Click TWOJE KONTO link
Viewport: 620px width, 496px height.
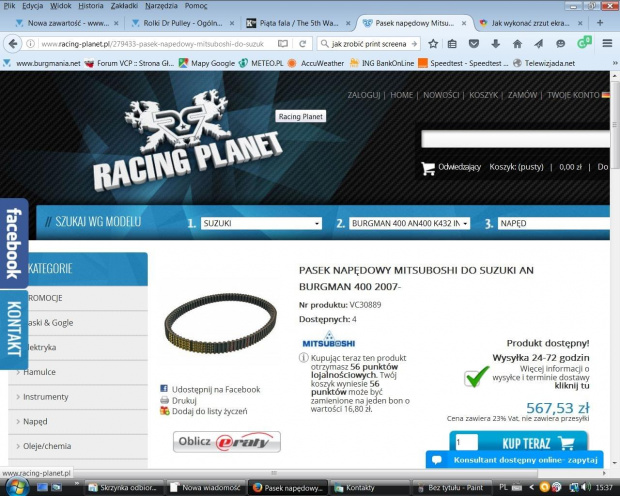point(573,95)
